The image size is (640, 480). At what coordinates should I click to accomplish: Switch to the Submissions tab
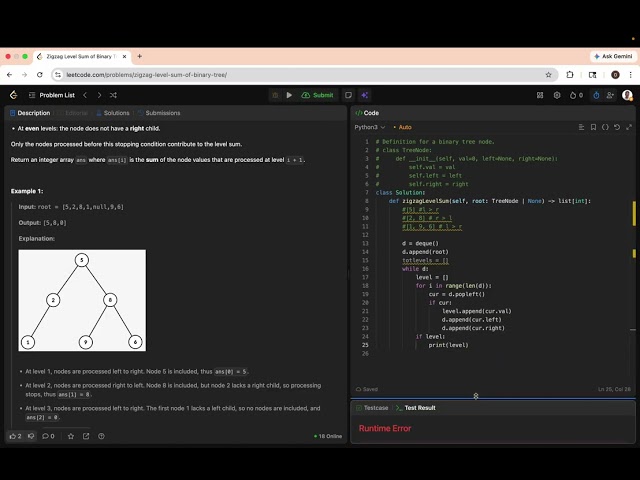159,113
